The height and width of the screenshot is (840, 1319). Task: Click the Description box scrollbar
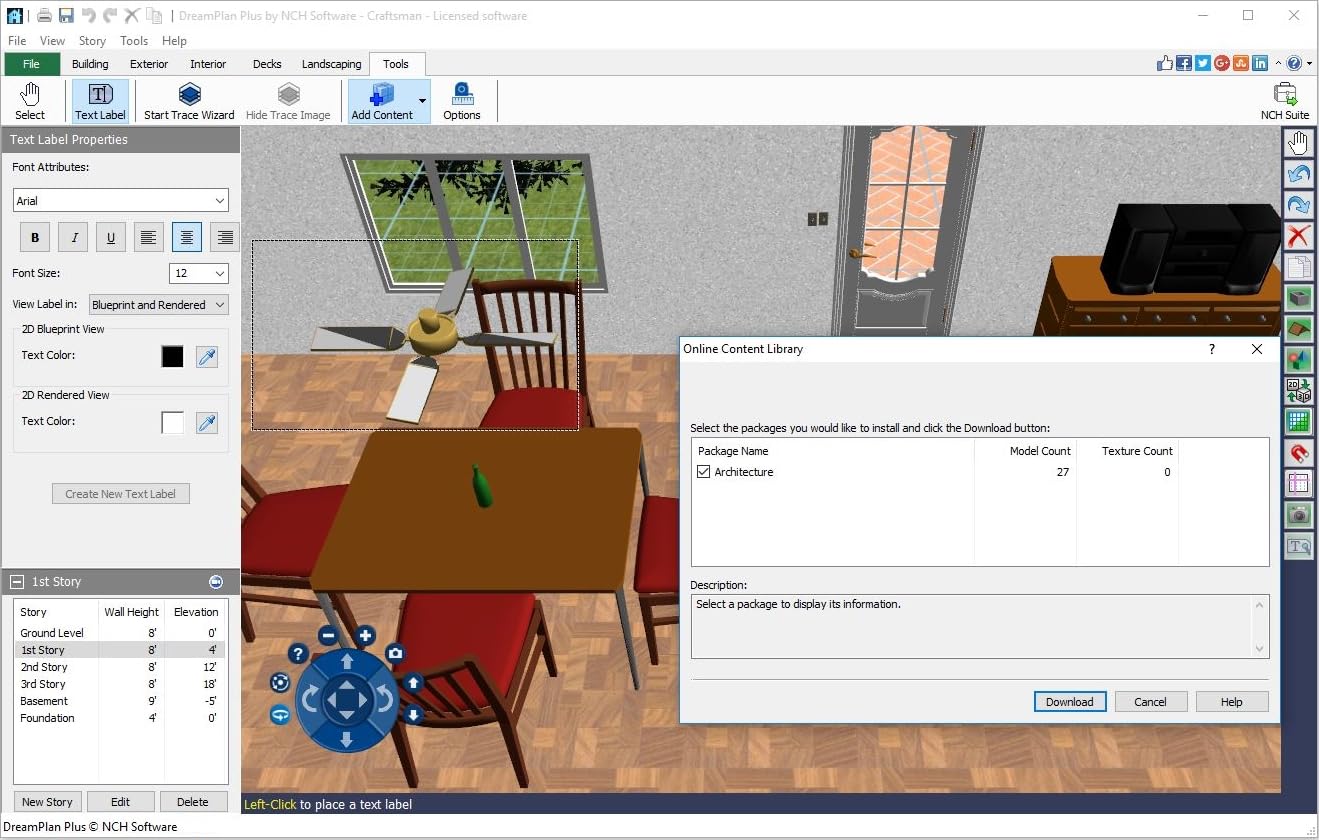[x=1260, y=626]
